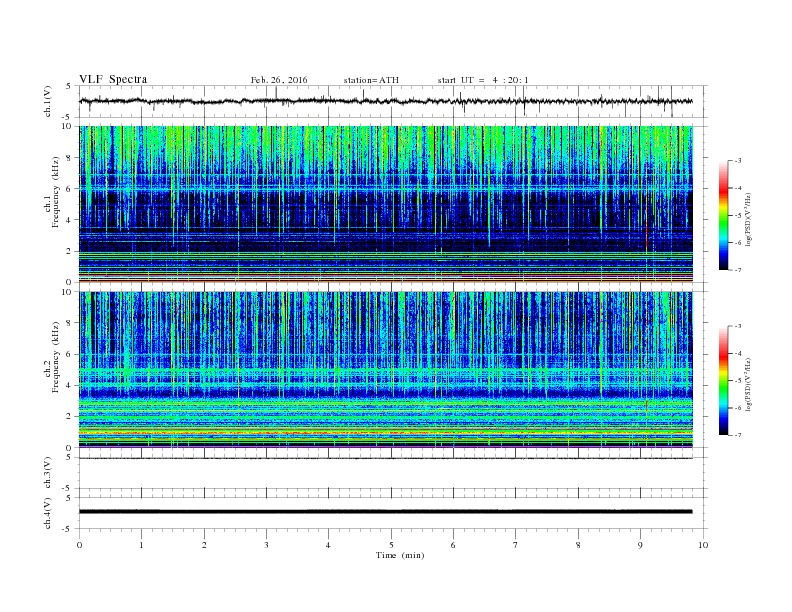The width and height of the screenshot is (792, 612).
Task: Click the 'ch.3(V)' axis label
Action: coord(48,473)
